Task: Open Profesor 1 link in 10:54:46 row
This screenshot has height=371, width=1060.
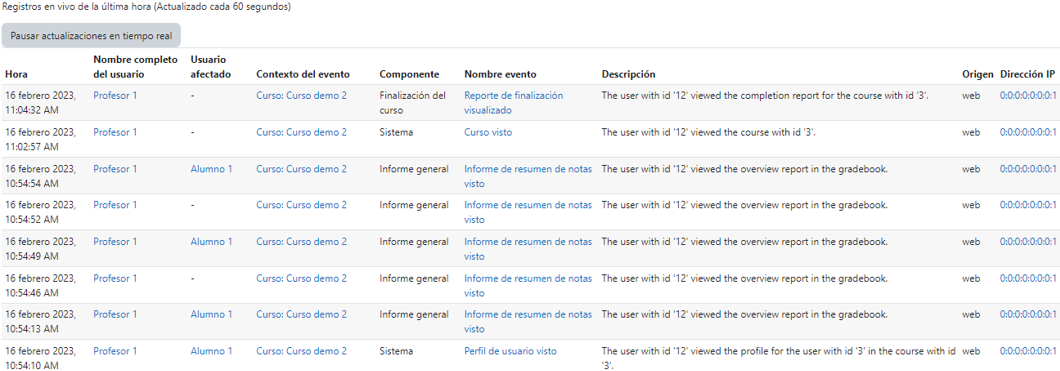Action: pos(115,278)
